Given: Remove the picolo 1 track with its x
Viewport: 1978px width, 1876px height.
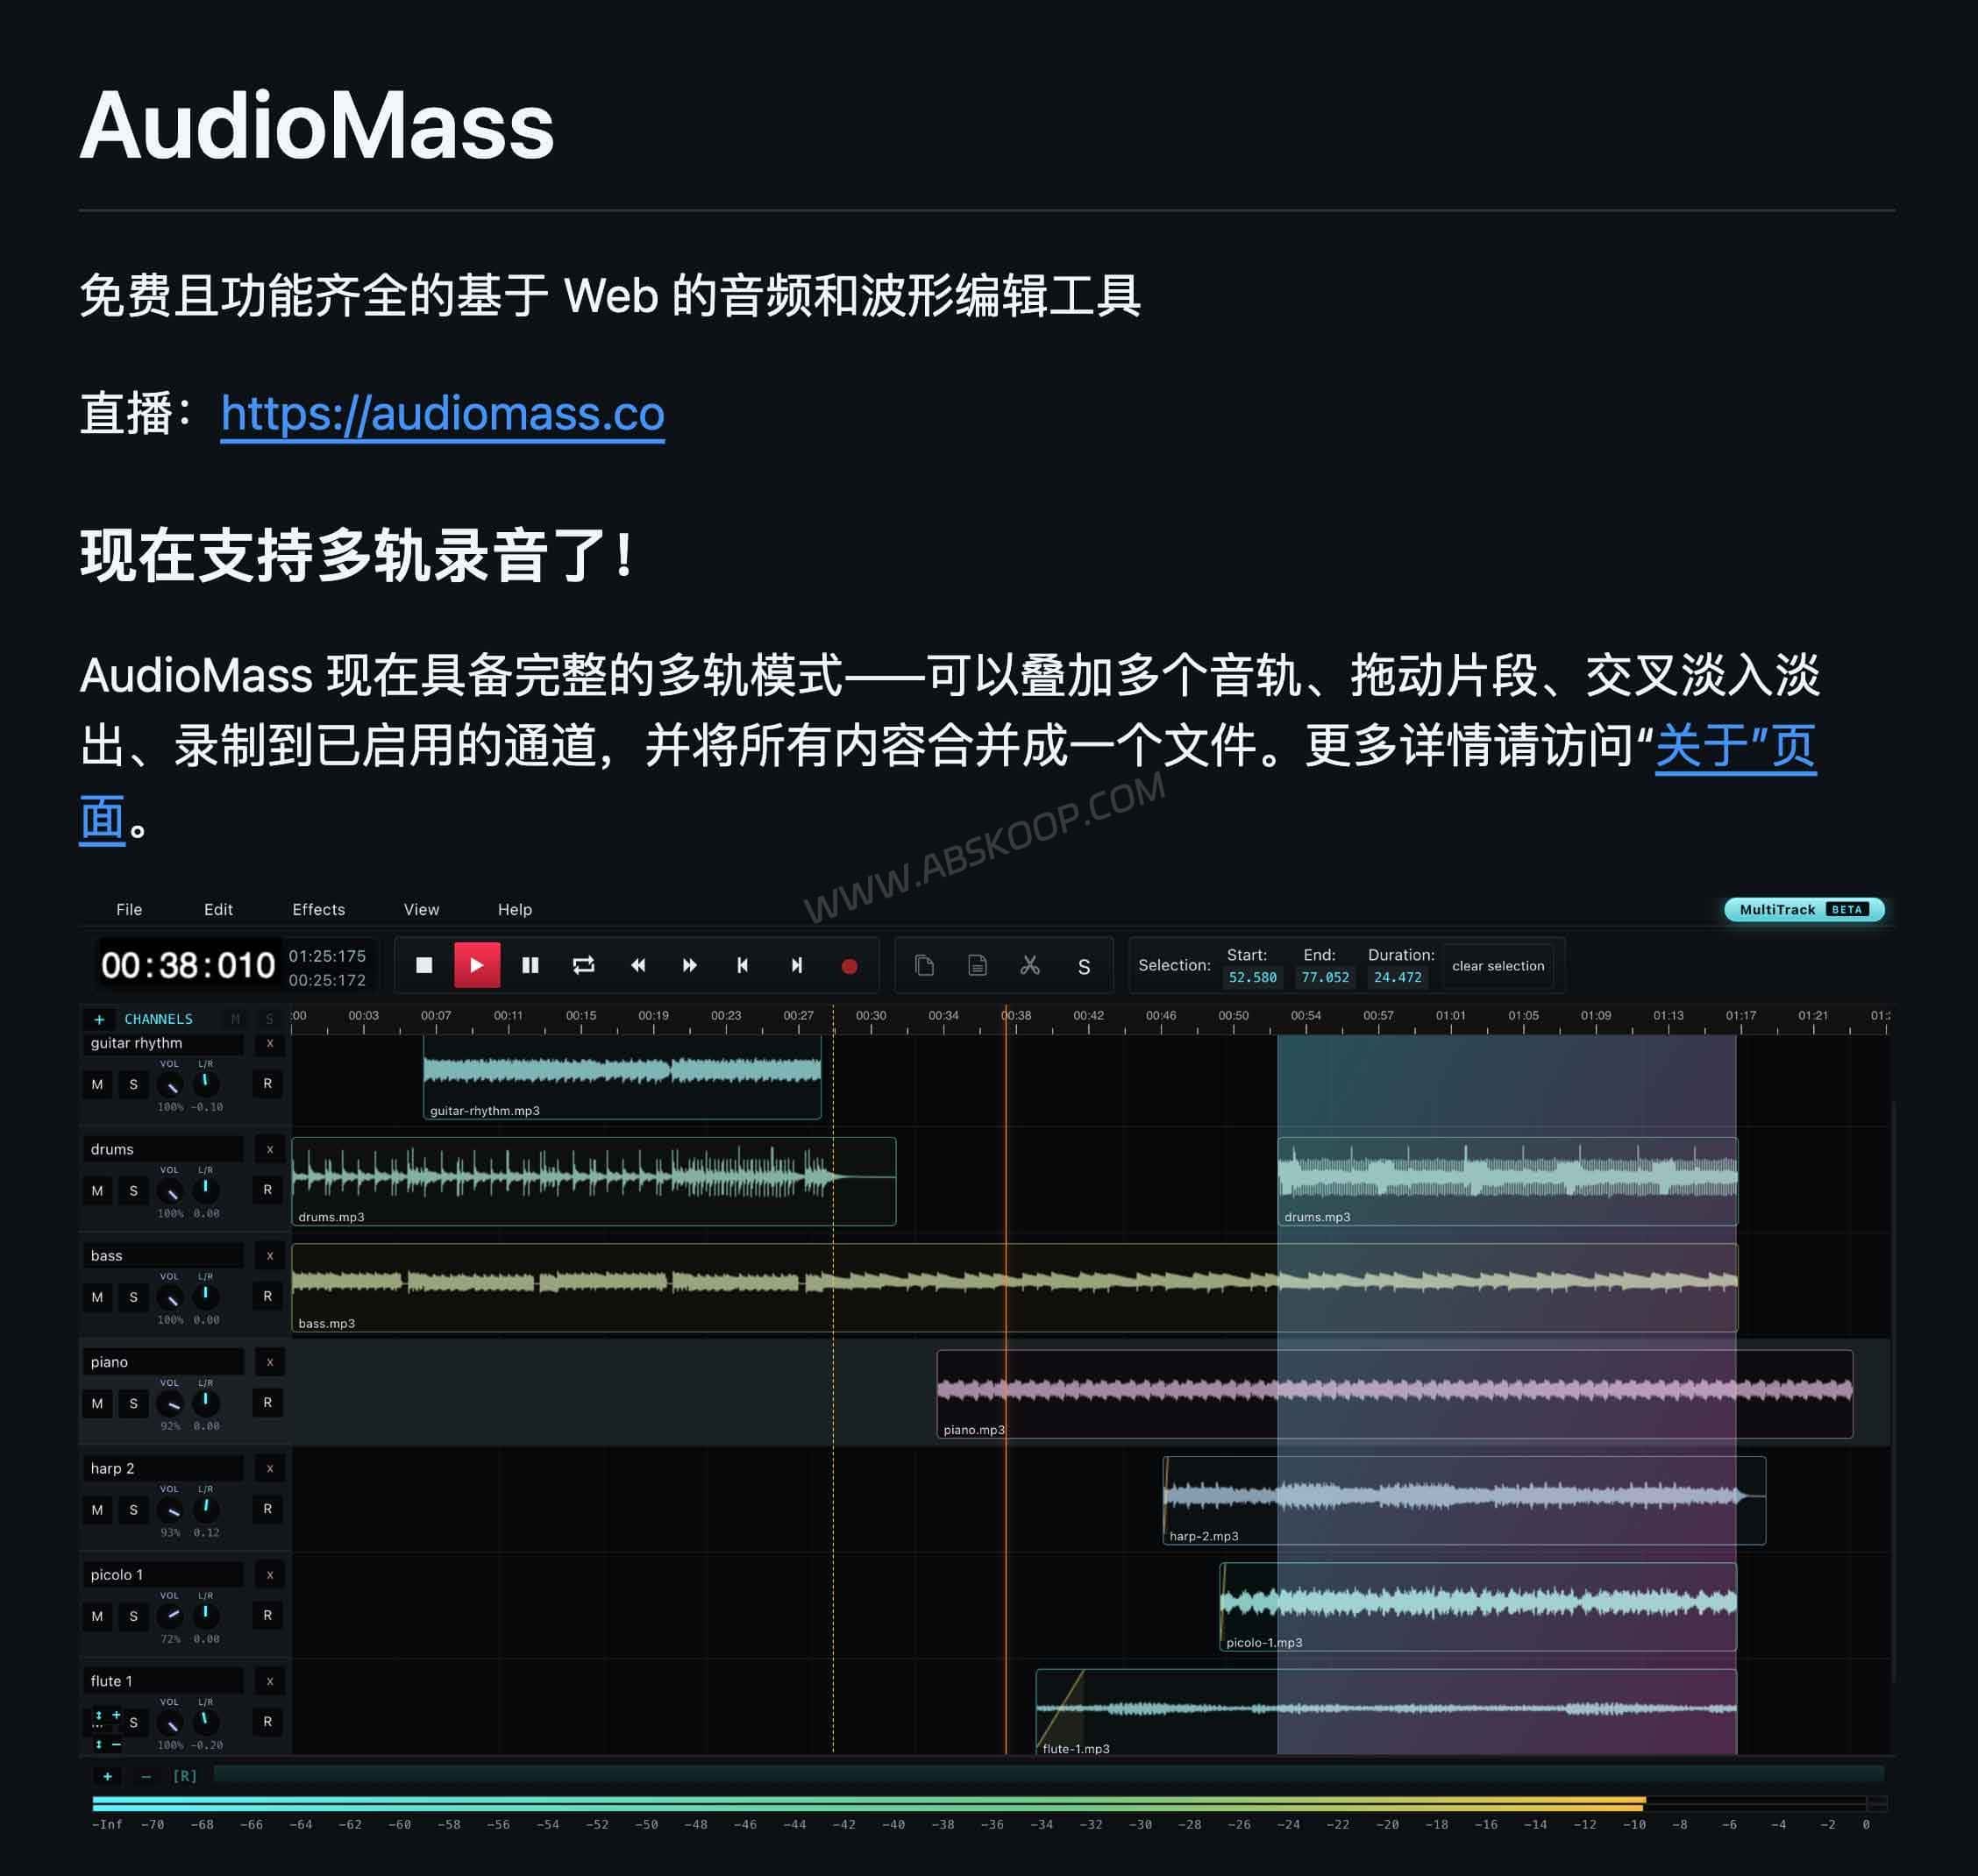Looking at the screenshot, I should [269, 1575].
